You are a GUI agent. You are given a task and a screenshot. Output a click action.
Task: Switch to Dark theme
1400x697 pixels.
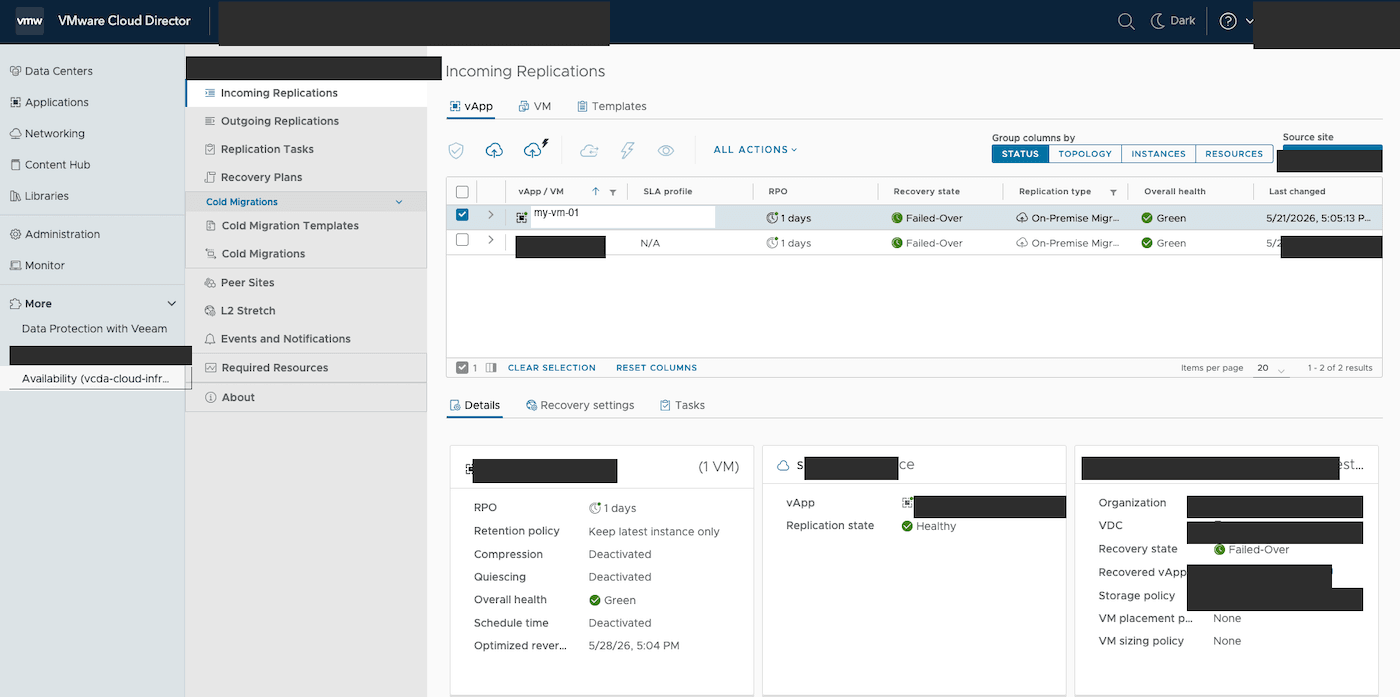pos(1173,21)
